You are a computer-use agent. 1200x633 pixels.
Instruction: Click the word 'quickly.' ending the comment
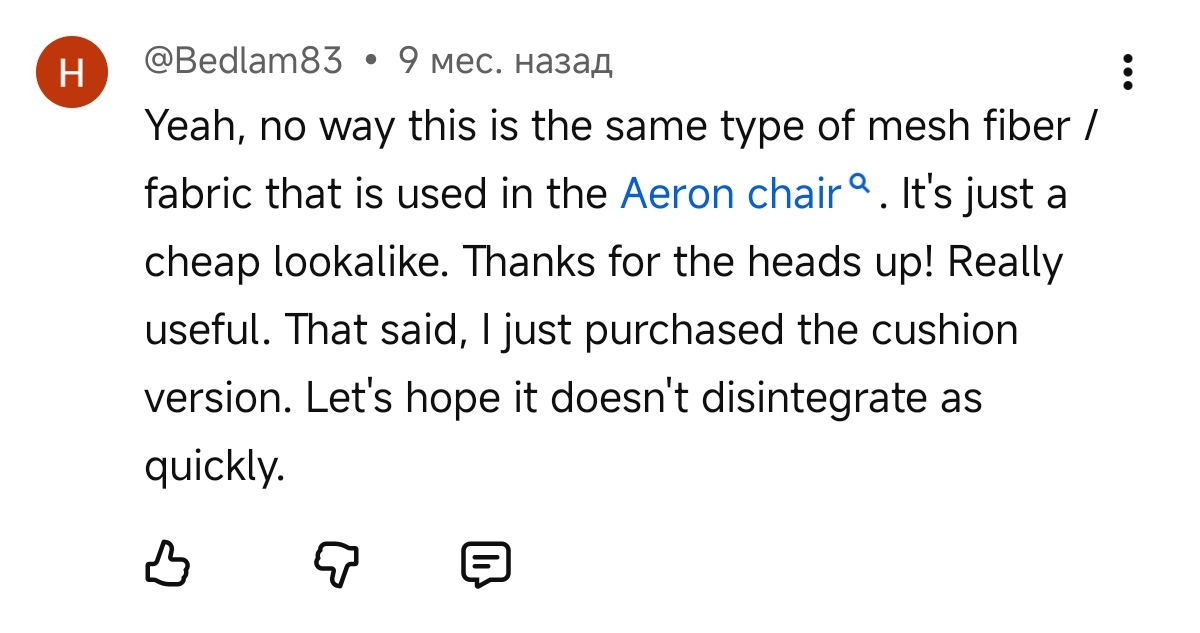215,466
